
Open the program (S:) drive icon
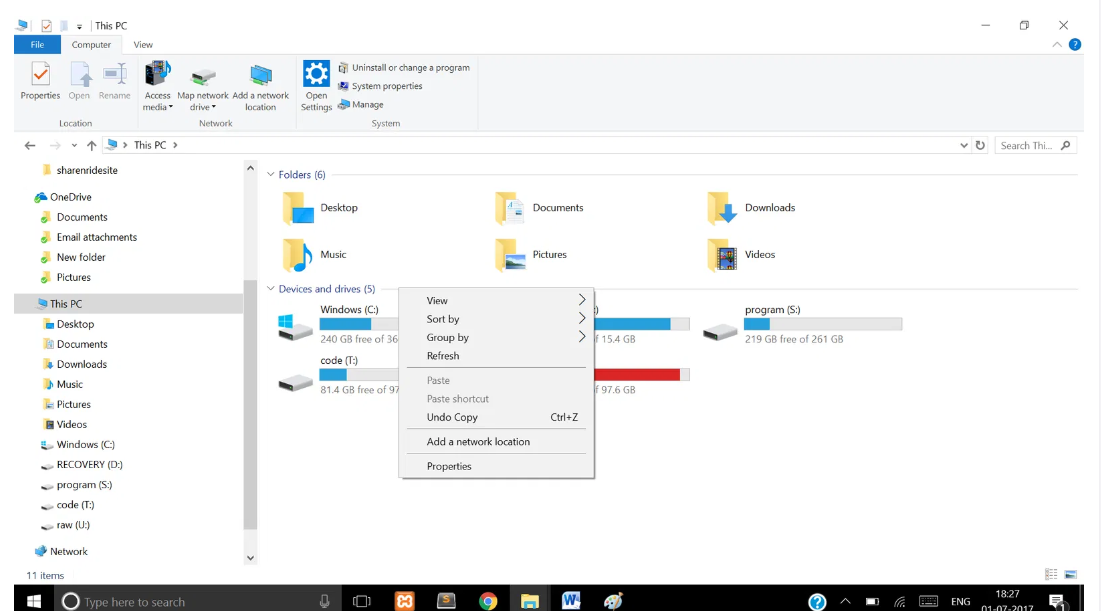coord(720,330)
